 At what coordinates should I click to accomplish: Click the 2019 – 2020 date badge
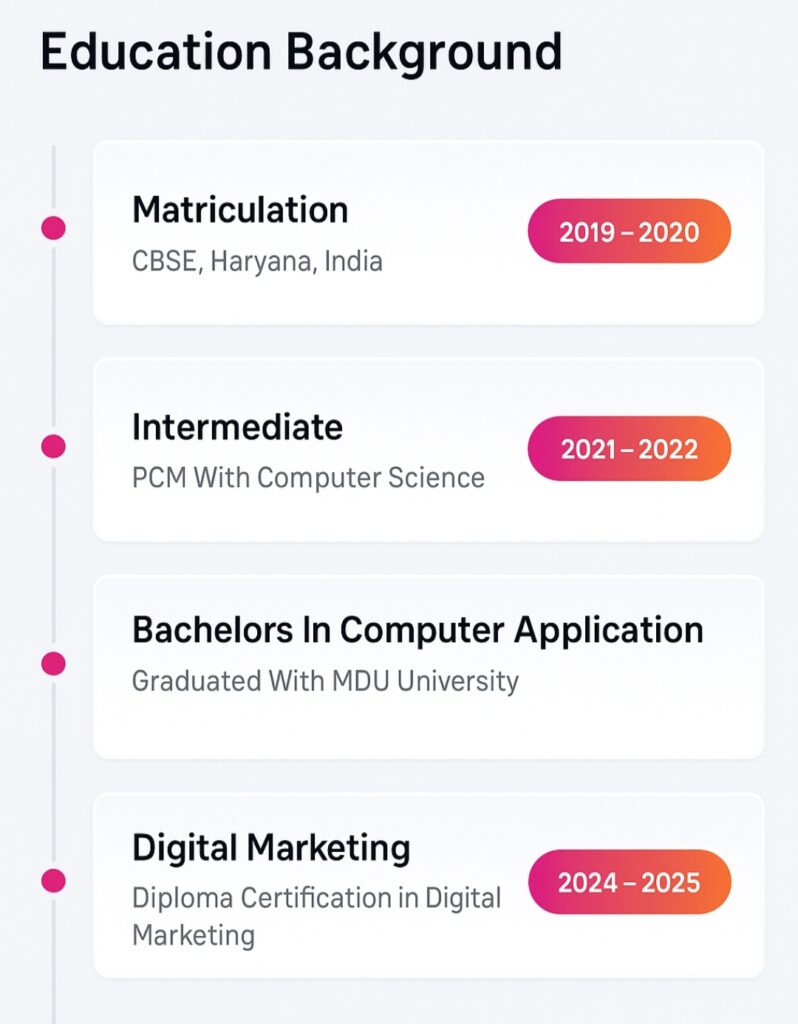[x=629, y=232]
